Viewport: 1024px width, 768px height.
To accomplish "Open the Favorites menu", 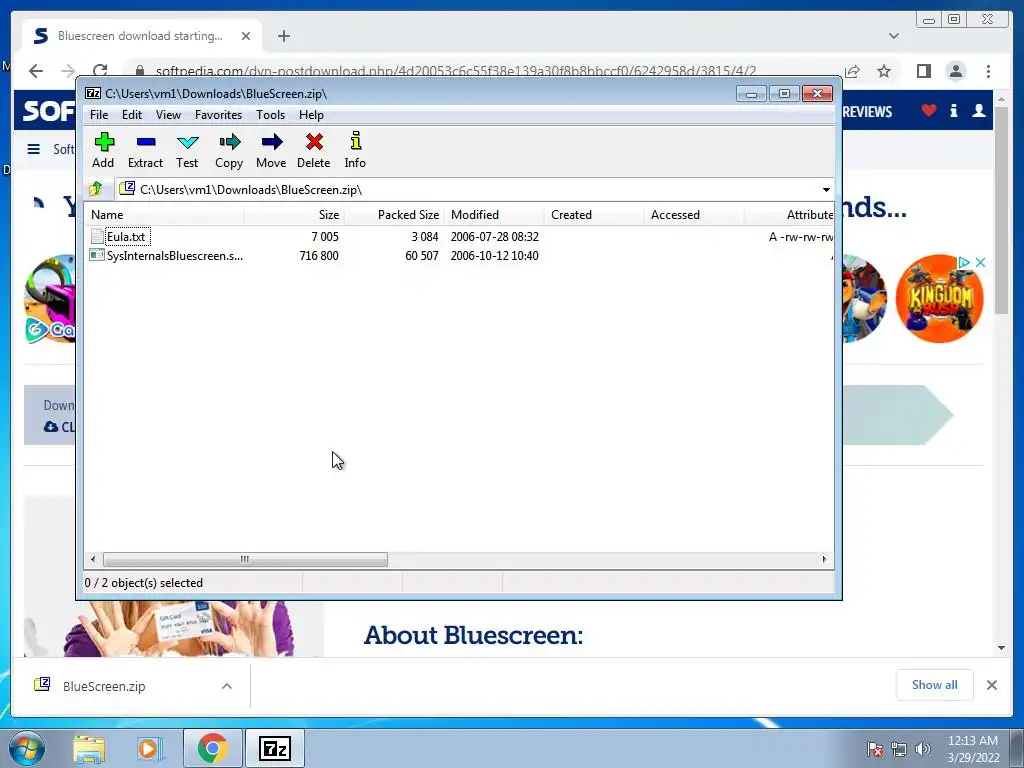I will pyautogui.click(x=218, y=115).
